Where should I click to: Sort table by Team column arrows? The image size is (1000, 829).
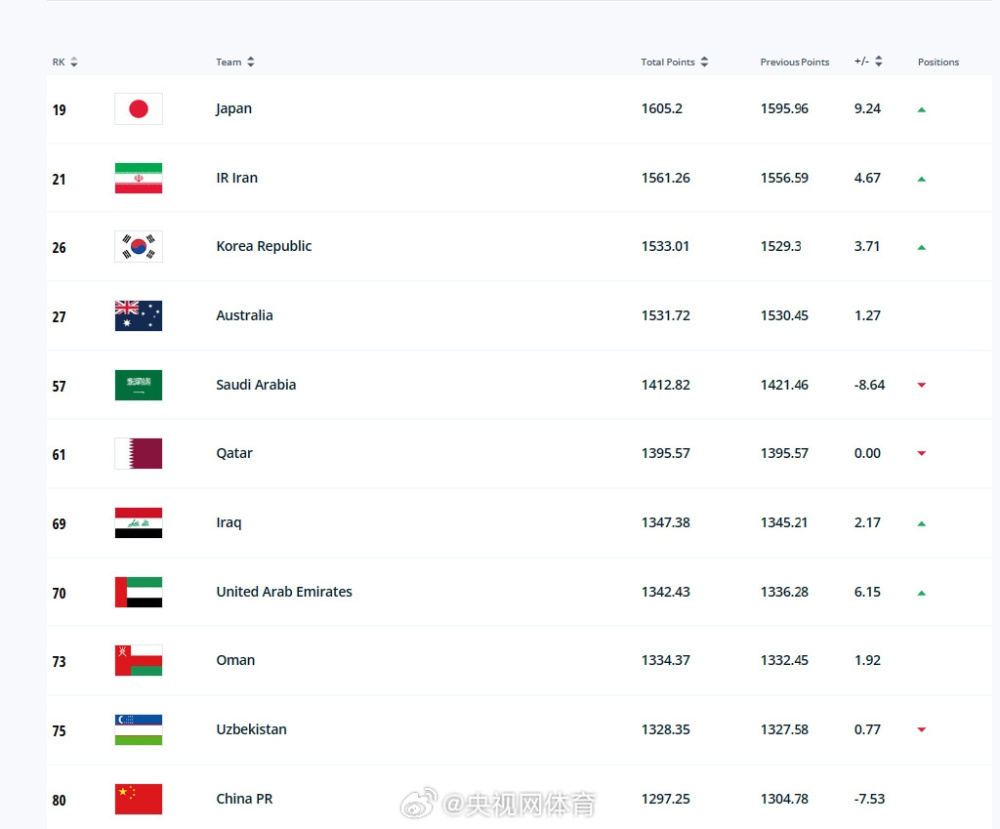tap(251, 62)
